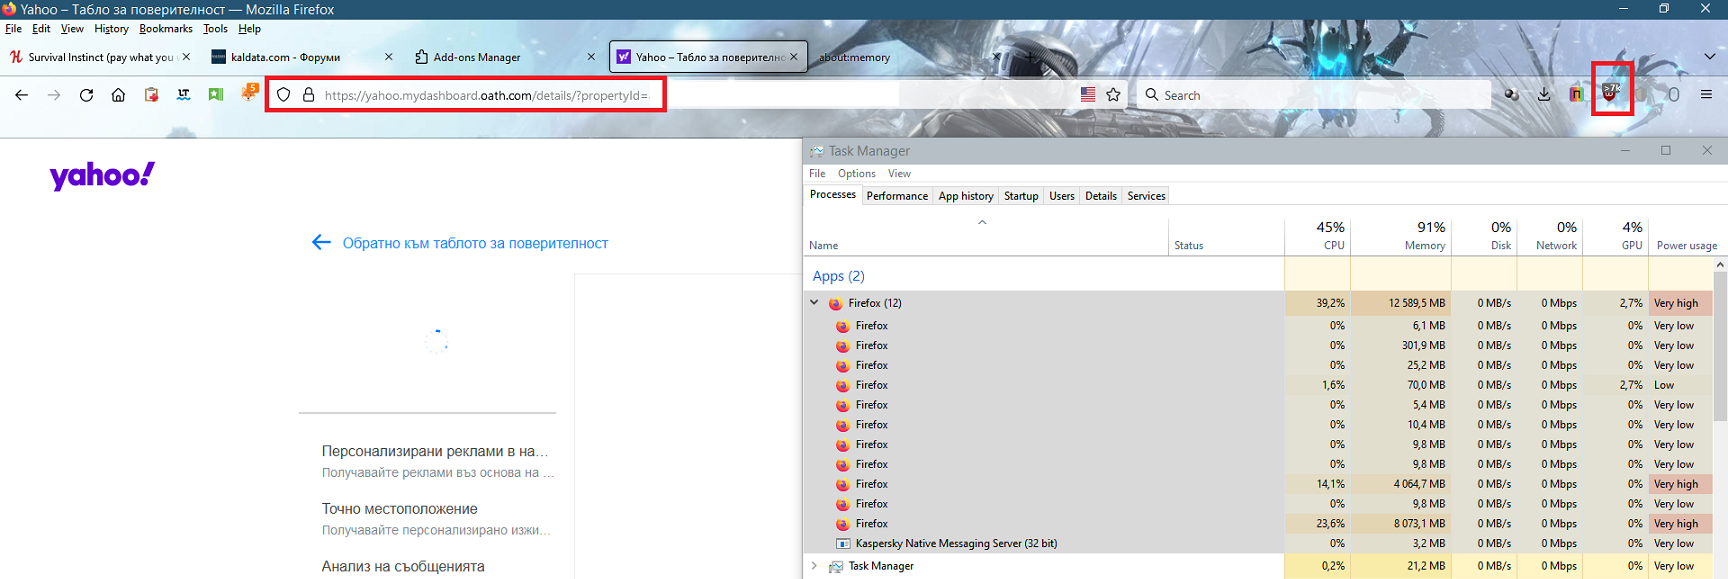Viewport: 1728px width, 579px height.
Task: Switch to Services tab in Task Manager
Action: coord(1146,196)
